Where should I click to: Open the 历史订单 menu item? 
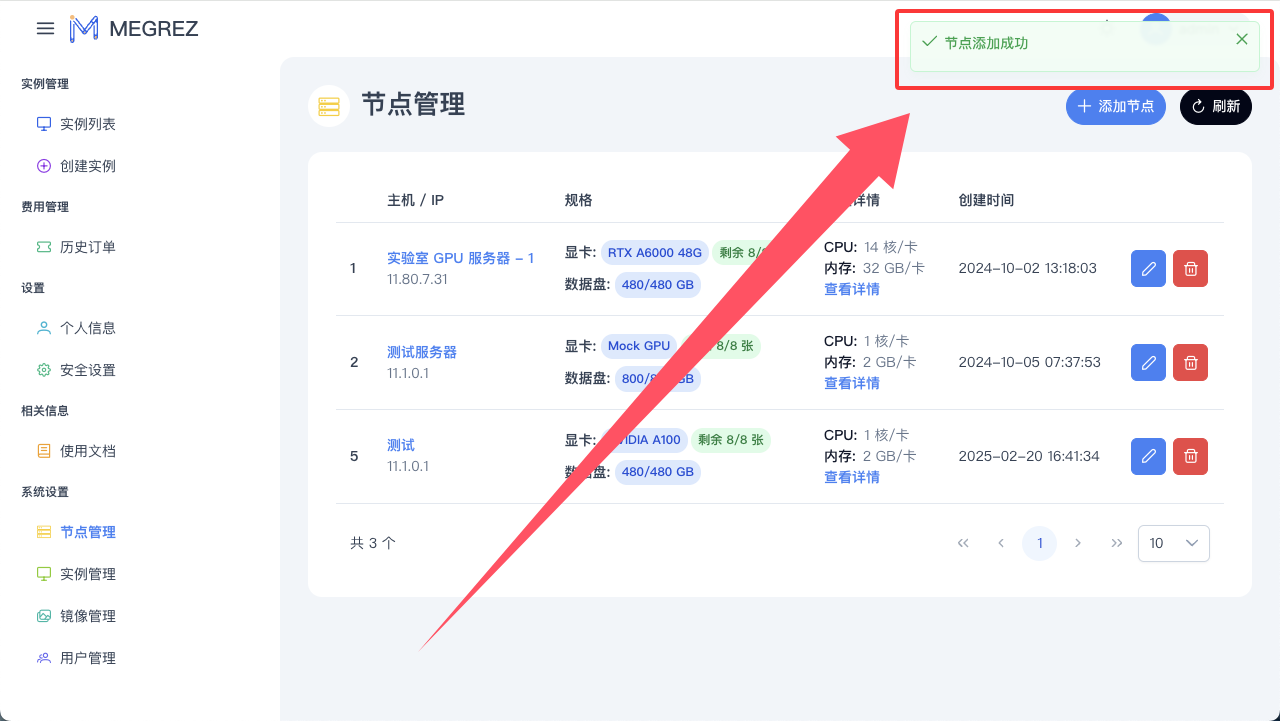[x=89, y=246]
